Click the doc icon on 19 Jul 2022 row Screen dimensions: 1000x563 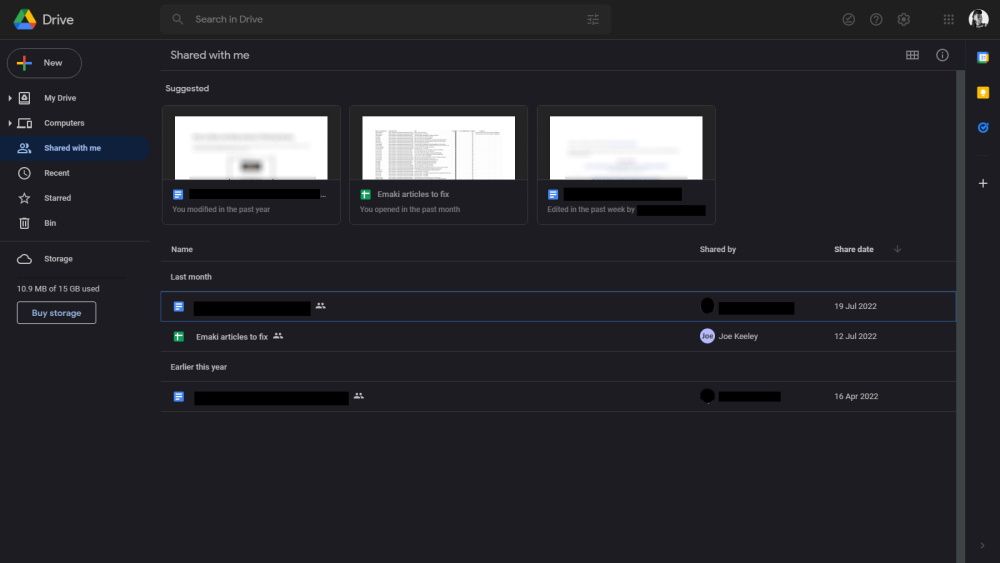tap(179, 307)
